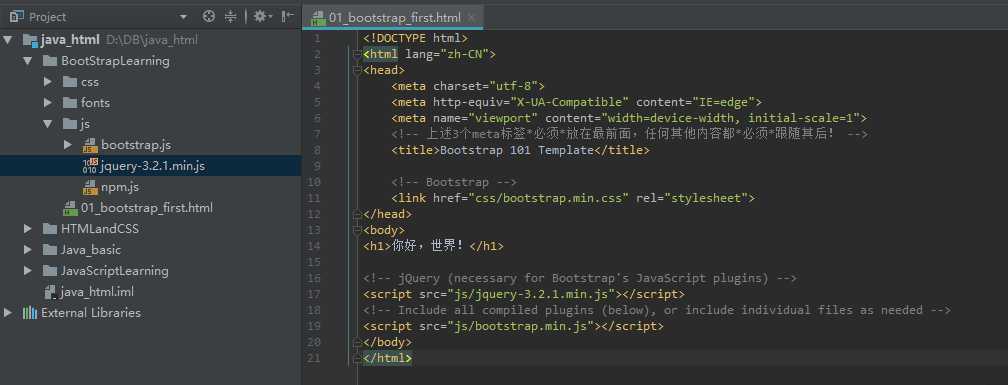
Task: Collapse the java_html root node
Action: tap(8, 40)
